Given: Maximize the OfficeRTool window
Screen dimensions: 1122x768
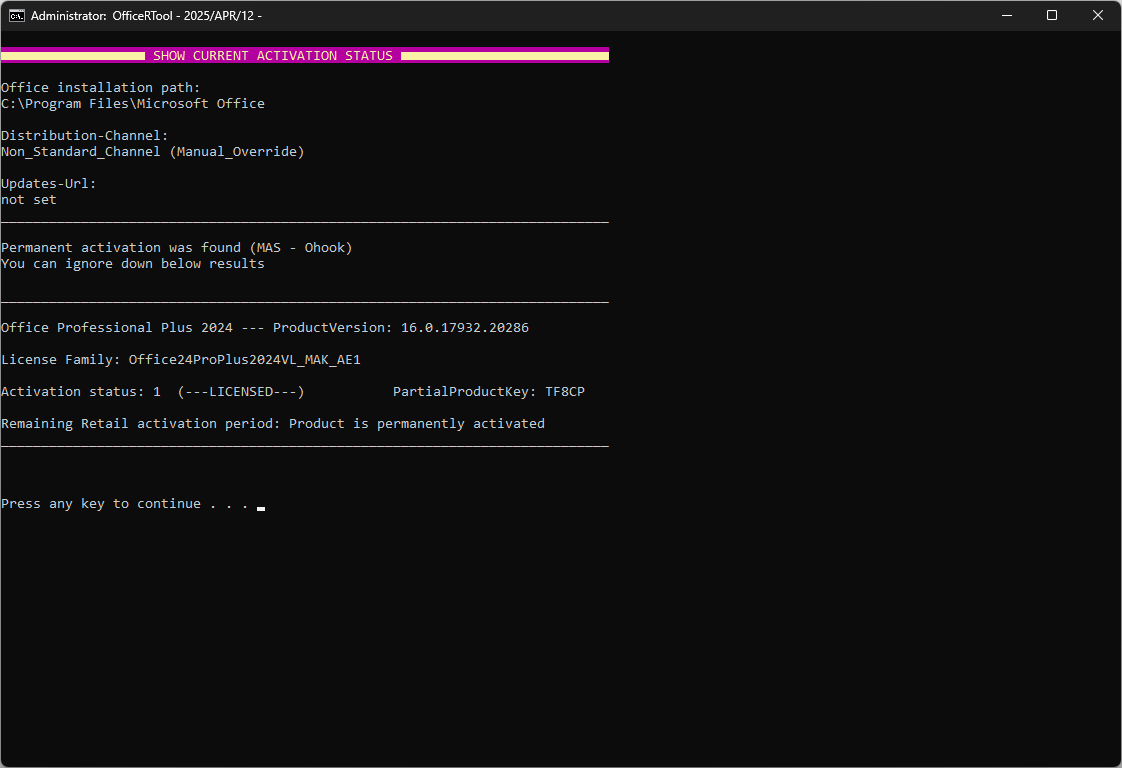Looking at the screenshot, I should click(1052, 15).
